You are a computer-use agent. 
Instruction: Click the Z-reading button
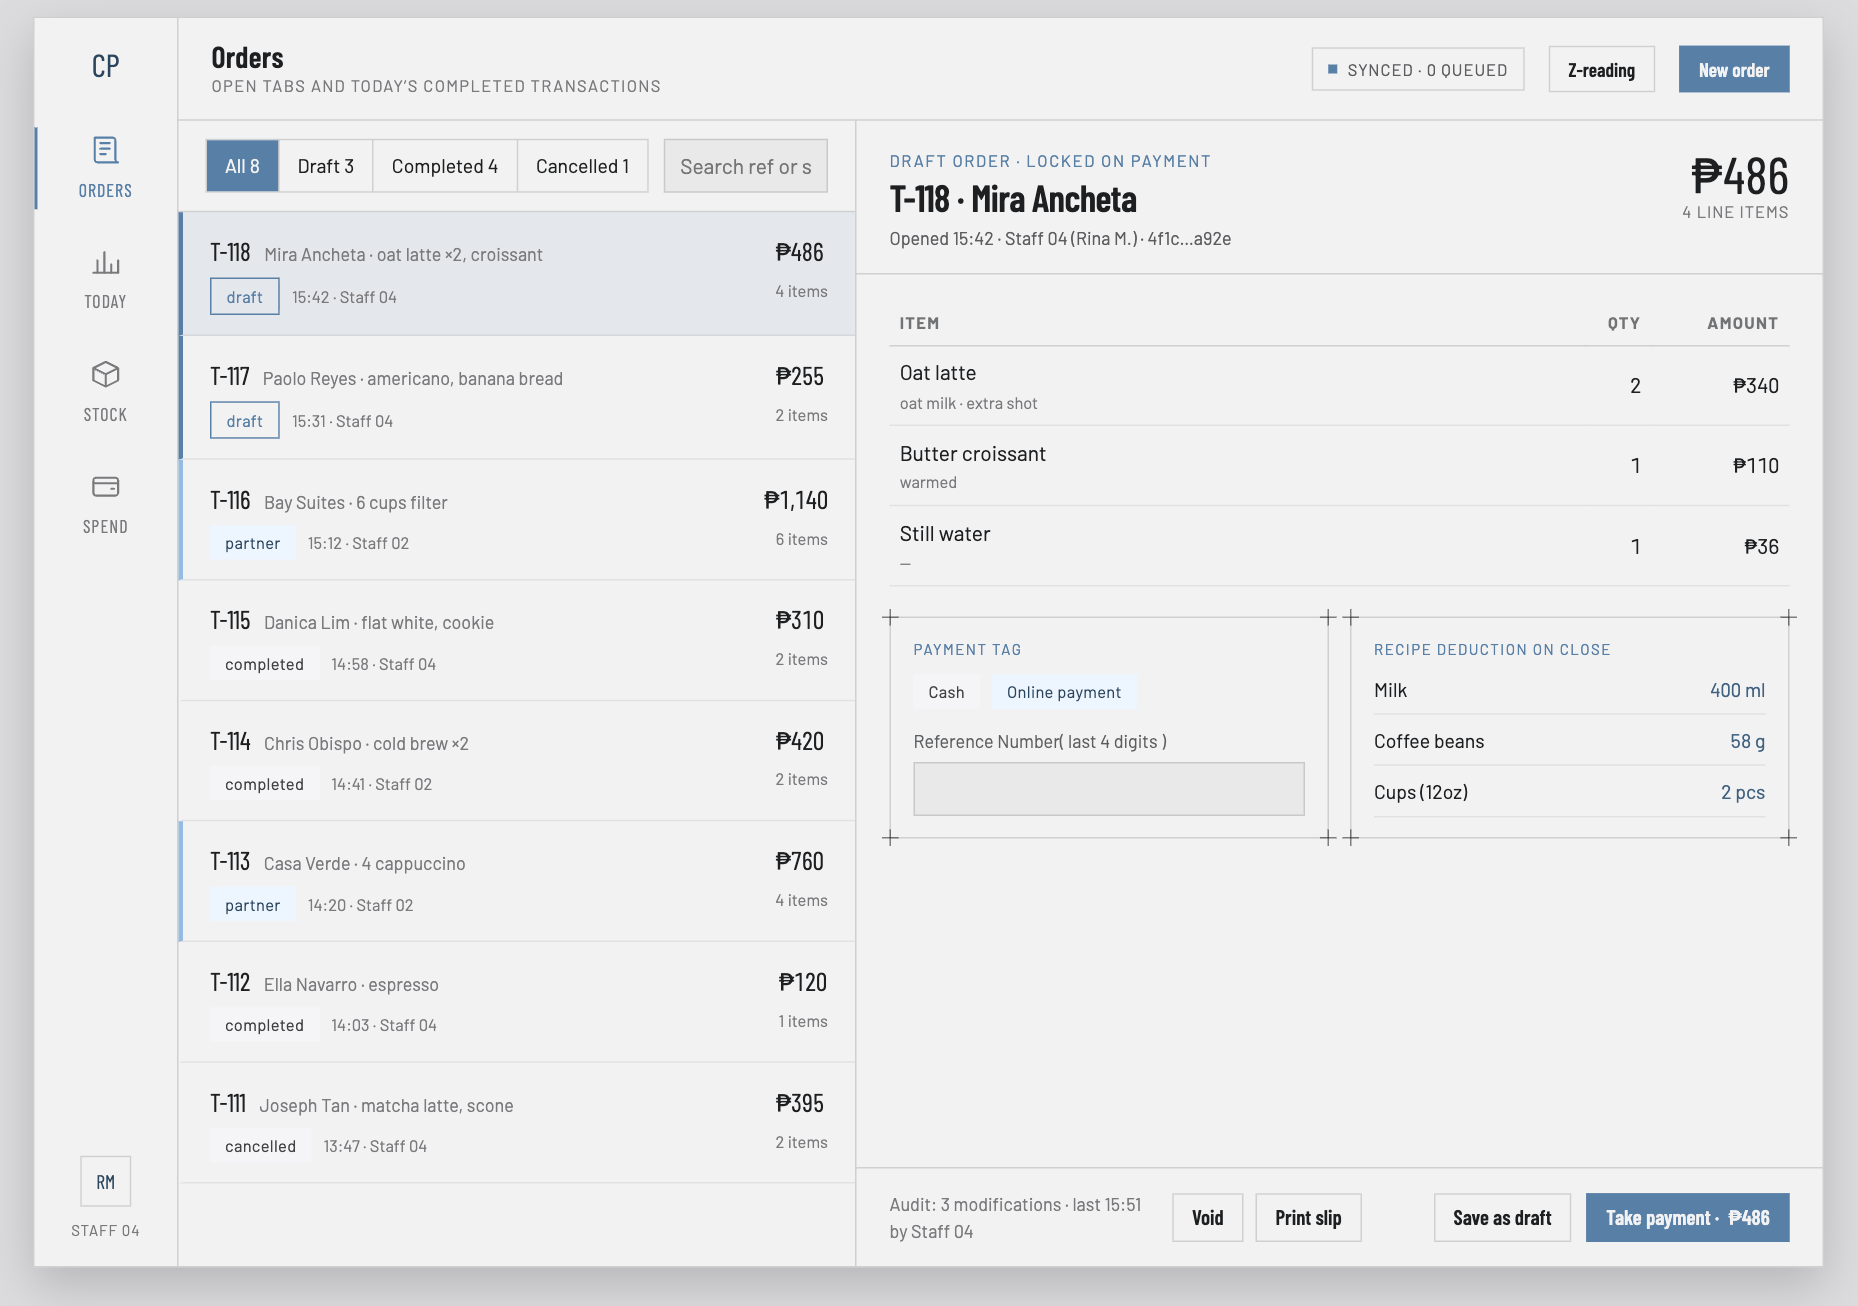point(1601,70)
